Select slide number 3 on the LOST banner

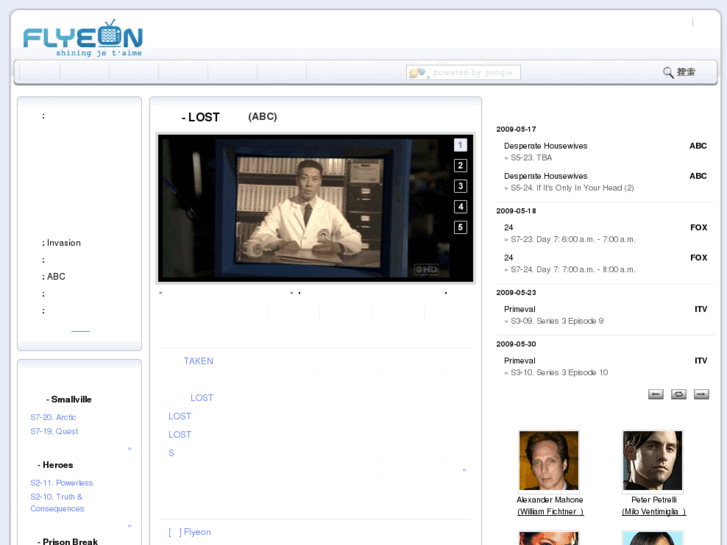point(460,186)
